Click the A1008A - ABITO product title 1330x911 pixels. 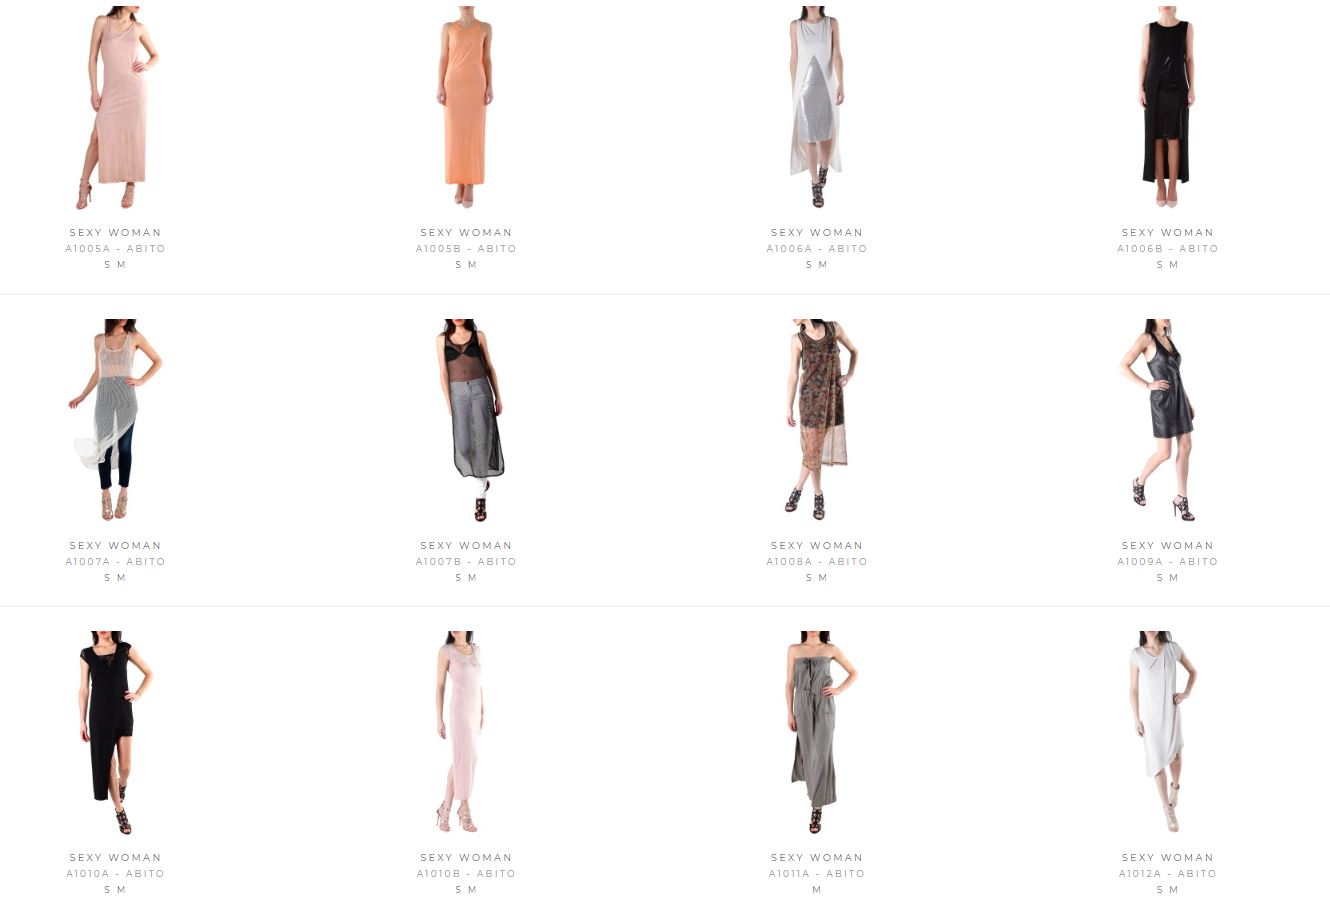817,562
